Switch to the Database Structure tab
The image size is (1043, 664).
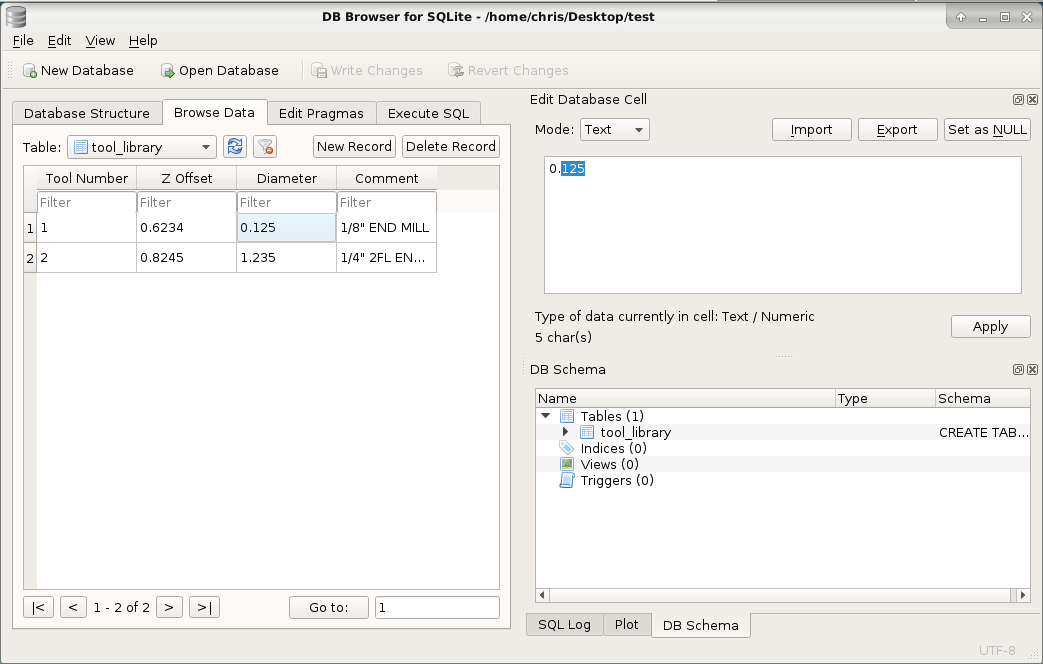(x=87, y=113)
